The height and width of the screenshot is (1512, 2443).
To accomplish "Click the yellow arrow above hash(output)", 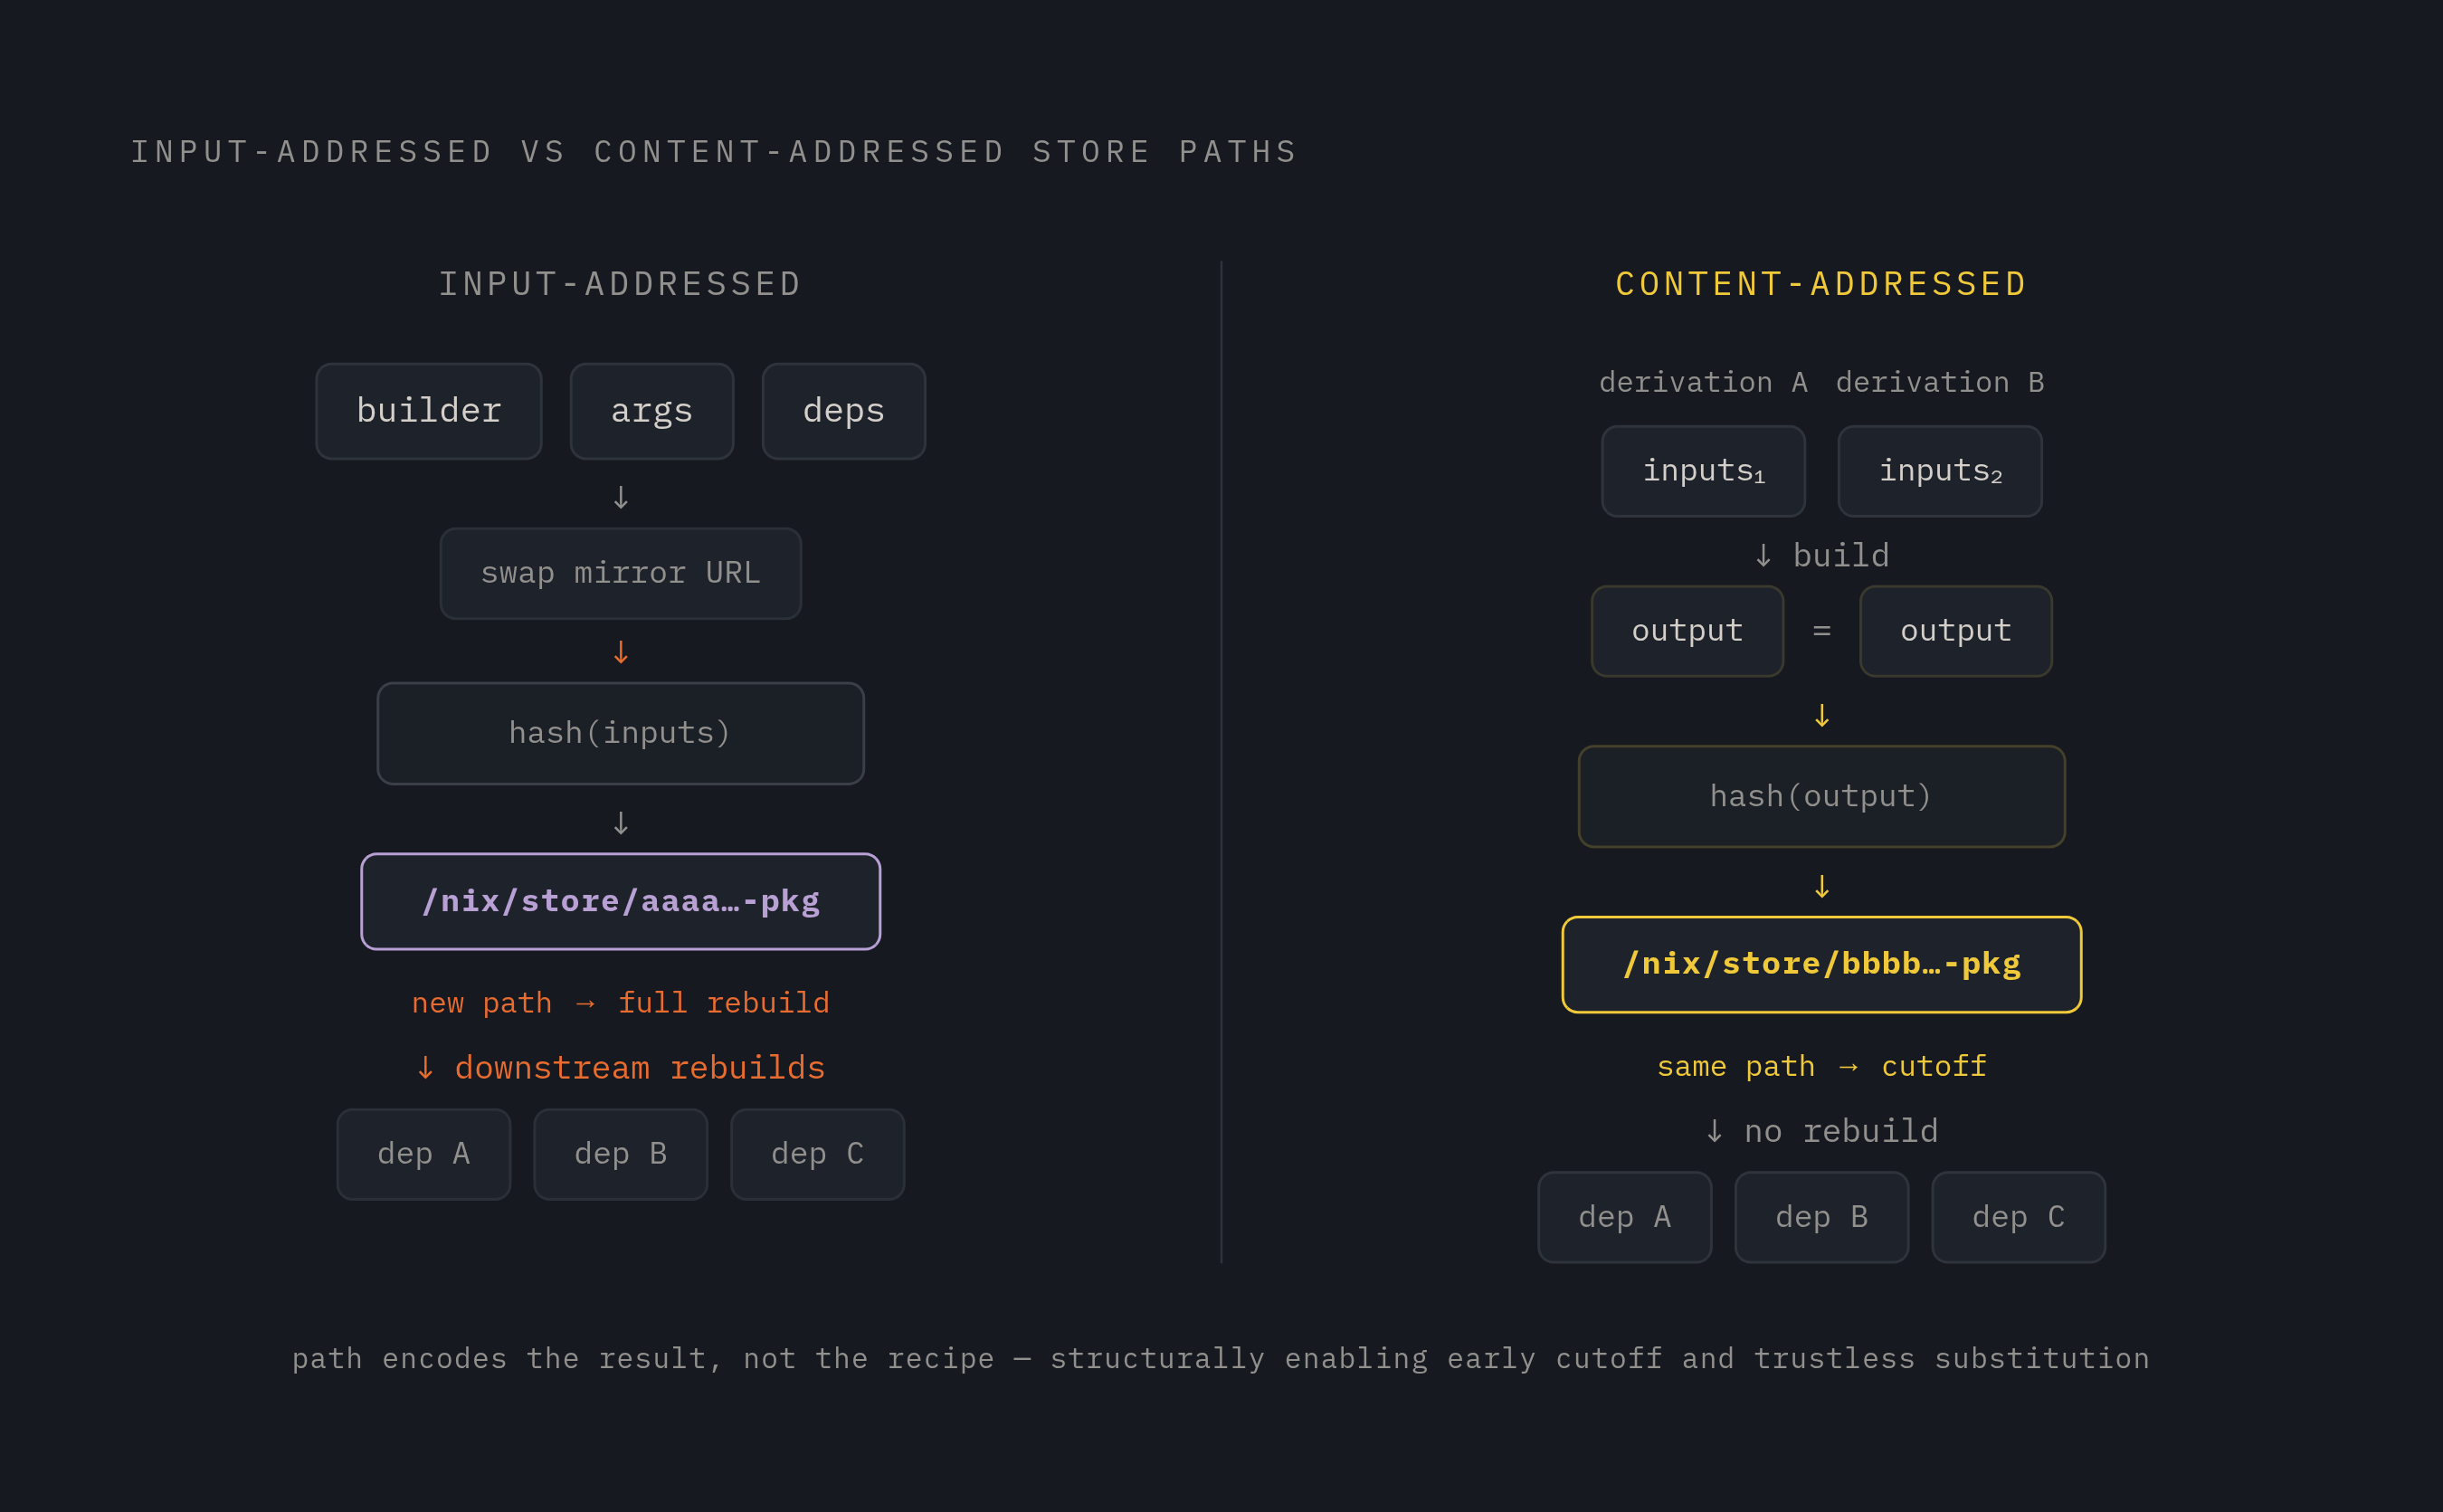I will (x=1822, y=715).
